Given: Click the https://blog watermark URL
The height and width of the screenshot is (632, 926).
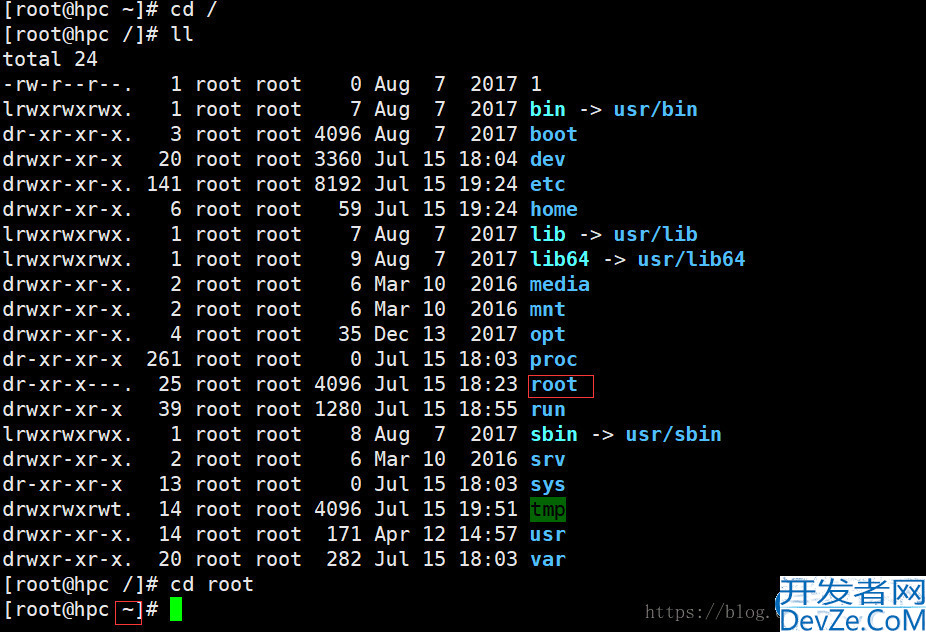Looking at the screenshot, I should pos(710,612).
